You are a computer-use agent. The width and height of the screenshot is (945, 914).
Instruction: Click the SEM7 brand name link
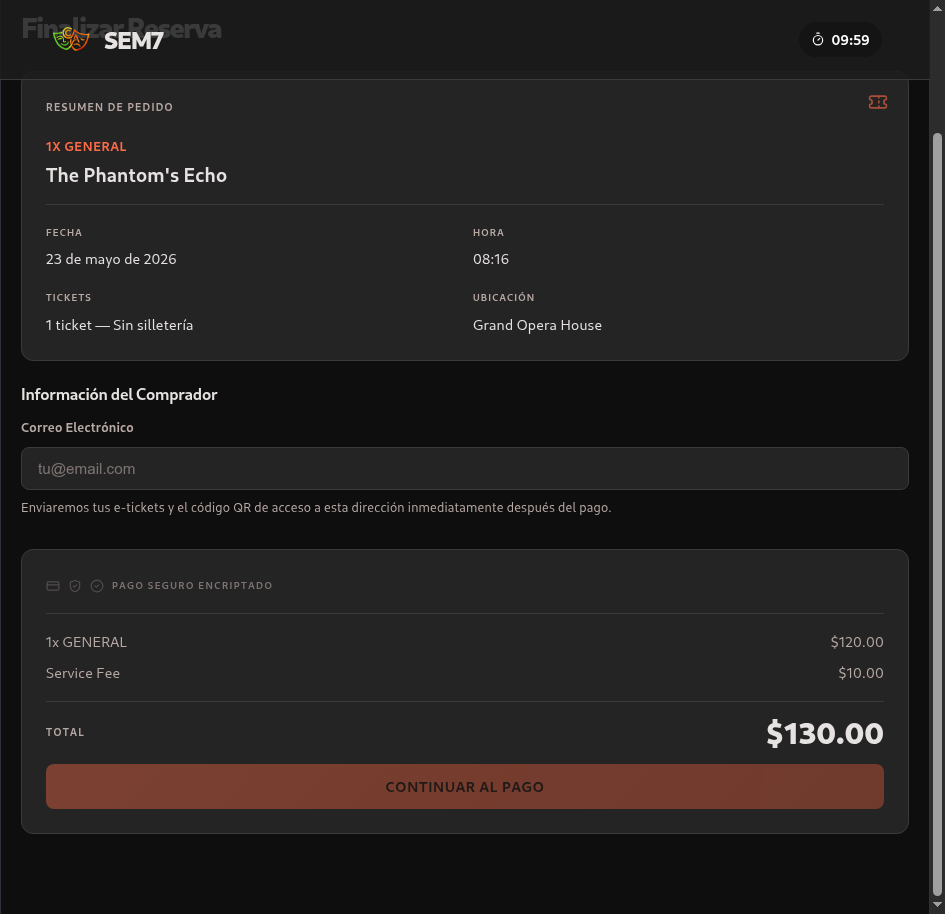coord(133,41)
